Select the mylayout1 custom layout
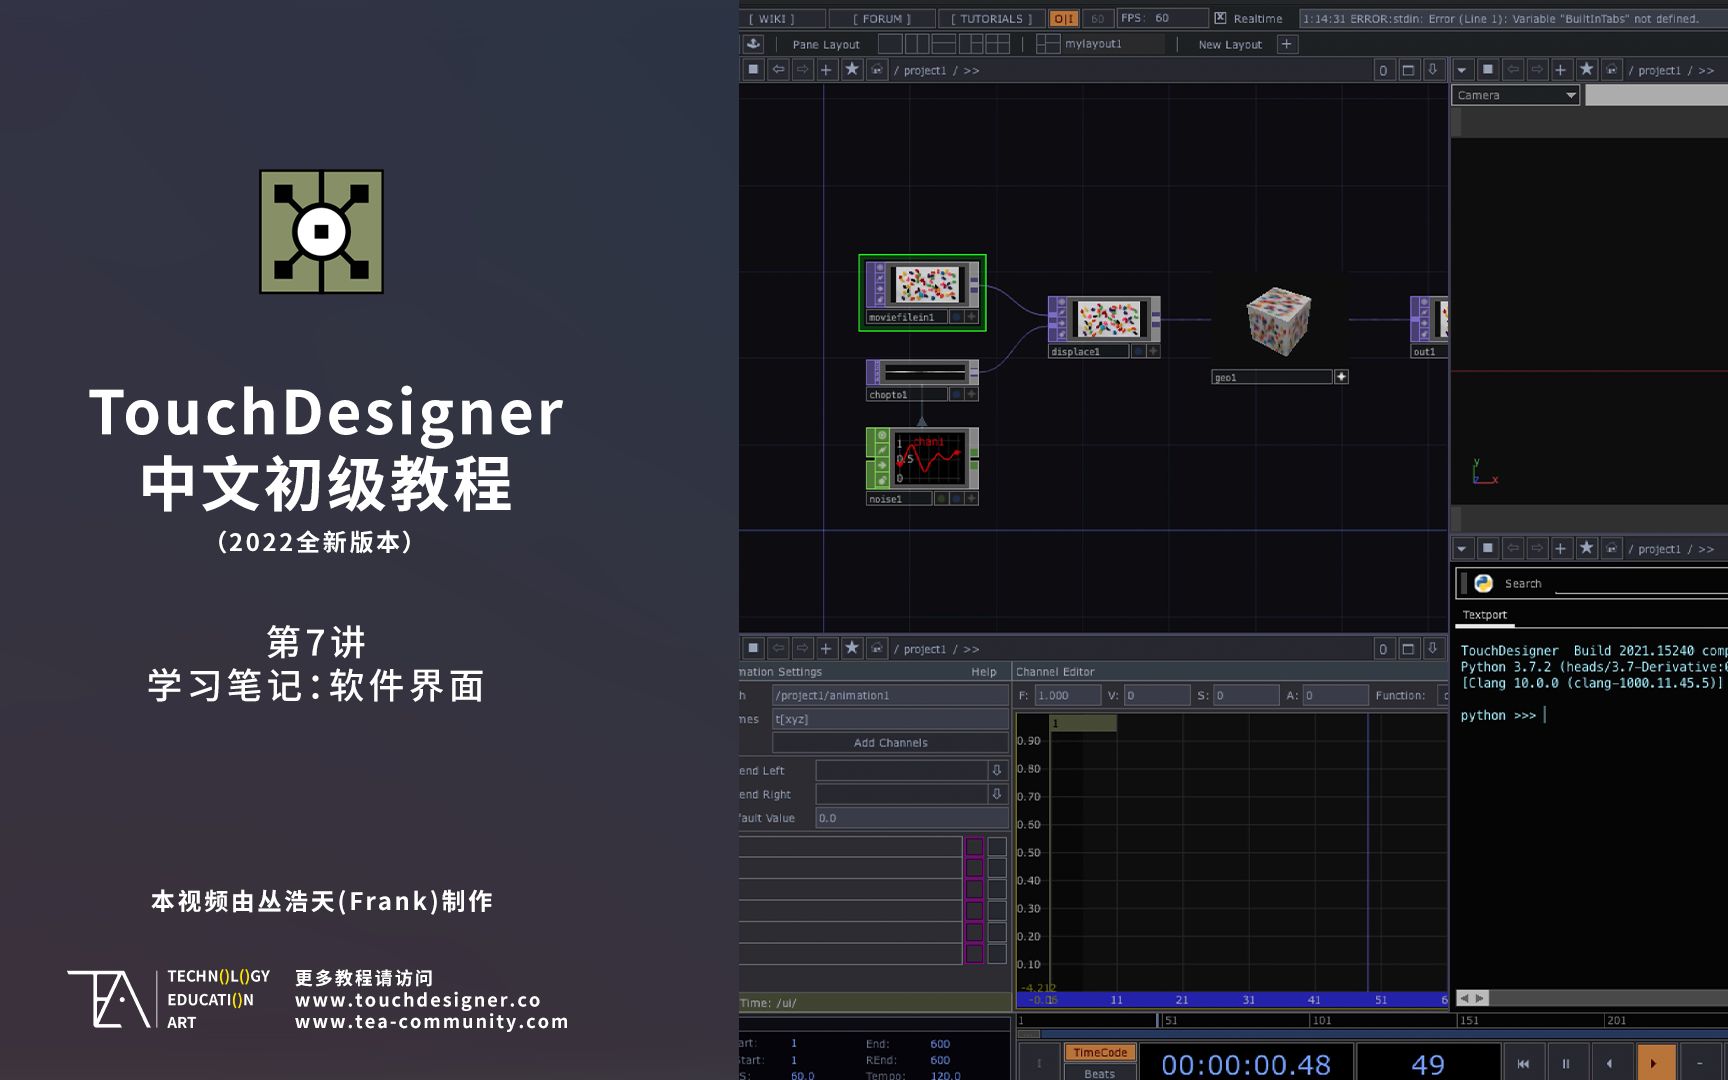 (1100, 44)
